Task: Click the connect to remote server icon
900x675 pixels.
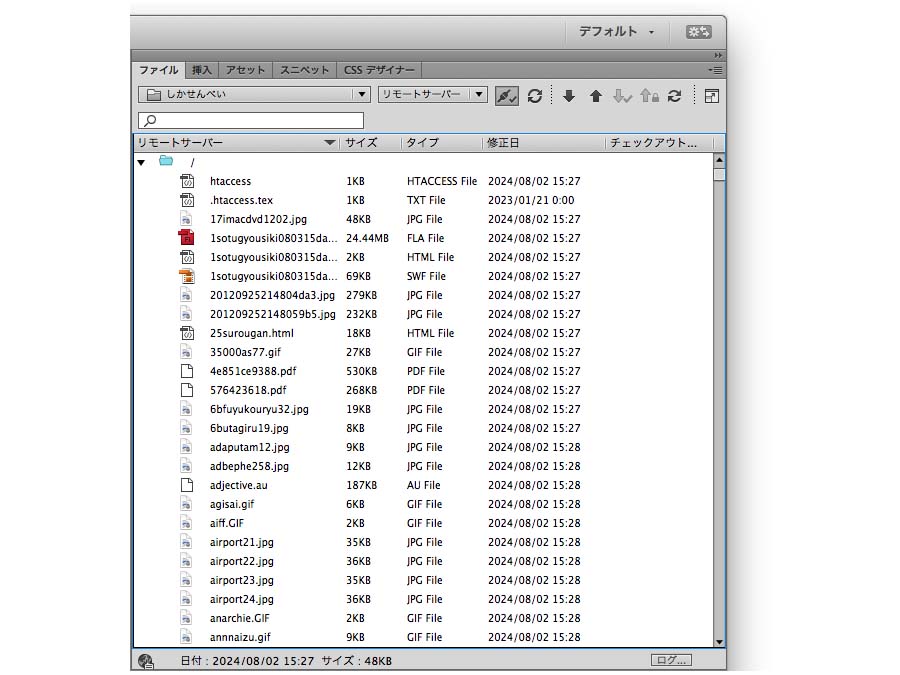Action: click(507, 96)
